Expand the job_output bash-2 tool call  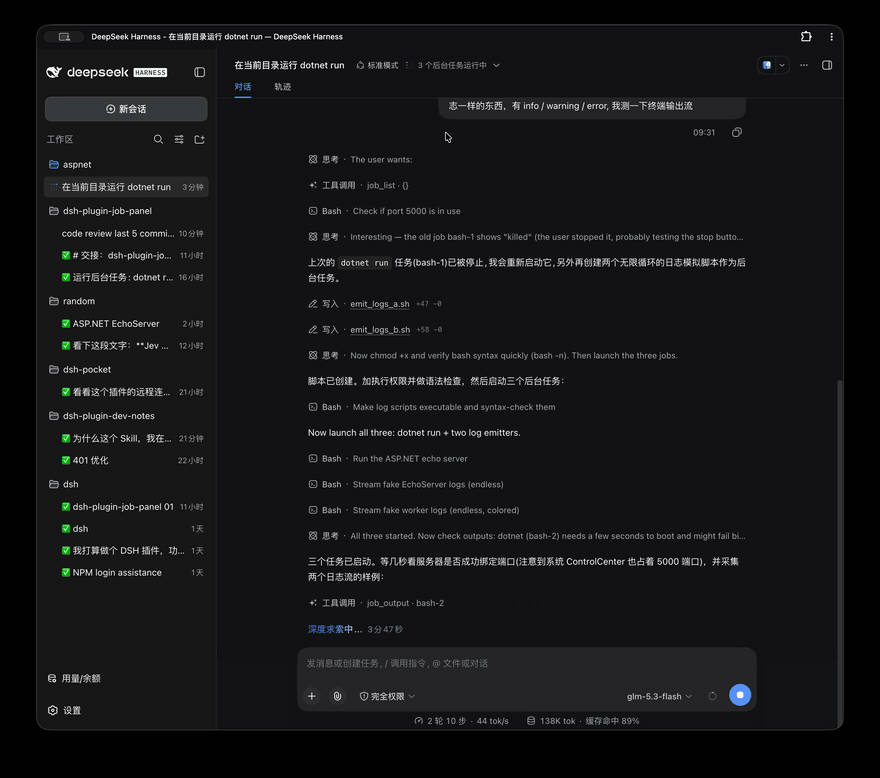(x=376, y=603)
